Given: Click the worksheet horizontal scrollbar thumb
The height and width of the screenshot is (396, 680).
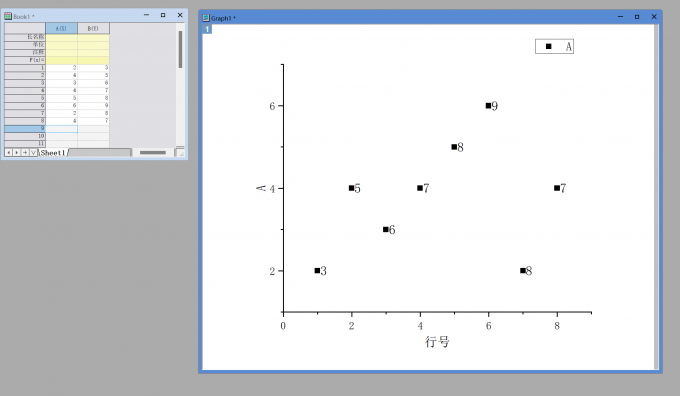Looking at the screenshot, I should pos(153,153).
